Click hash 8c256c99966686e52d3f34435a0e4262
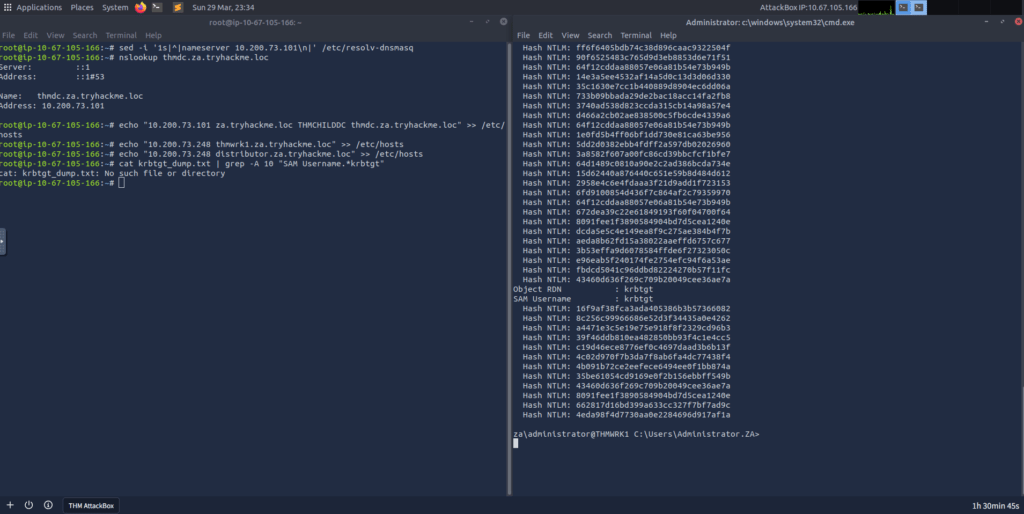This screenshot has height=514, width=1024. 653,318
